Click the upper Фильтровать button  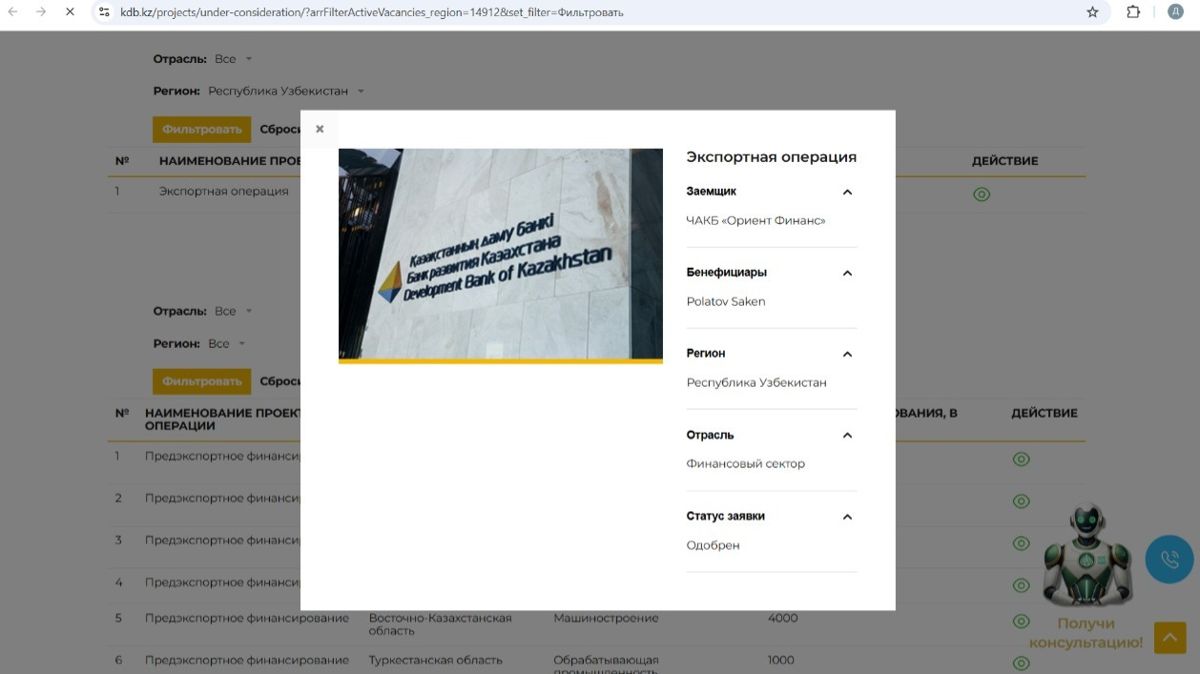[x=202, y=129]
